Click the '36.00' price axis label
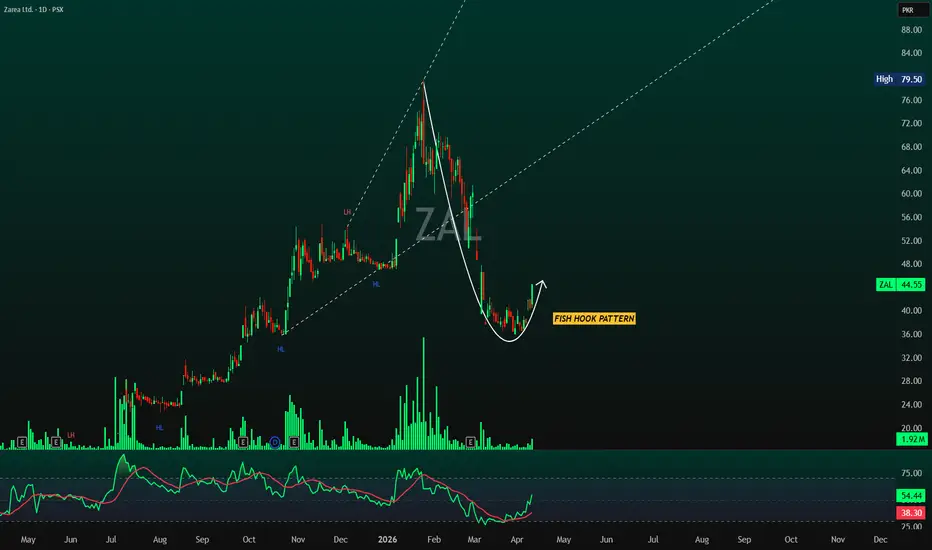Viewport: 932px width, 550px height. pos(911,334)
